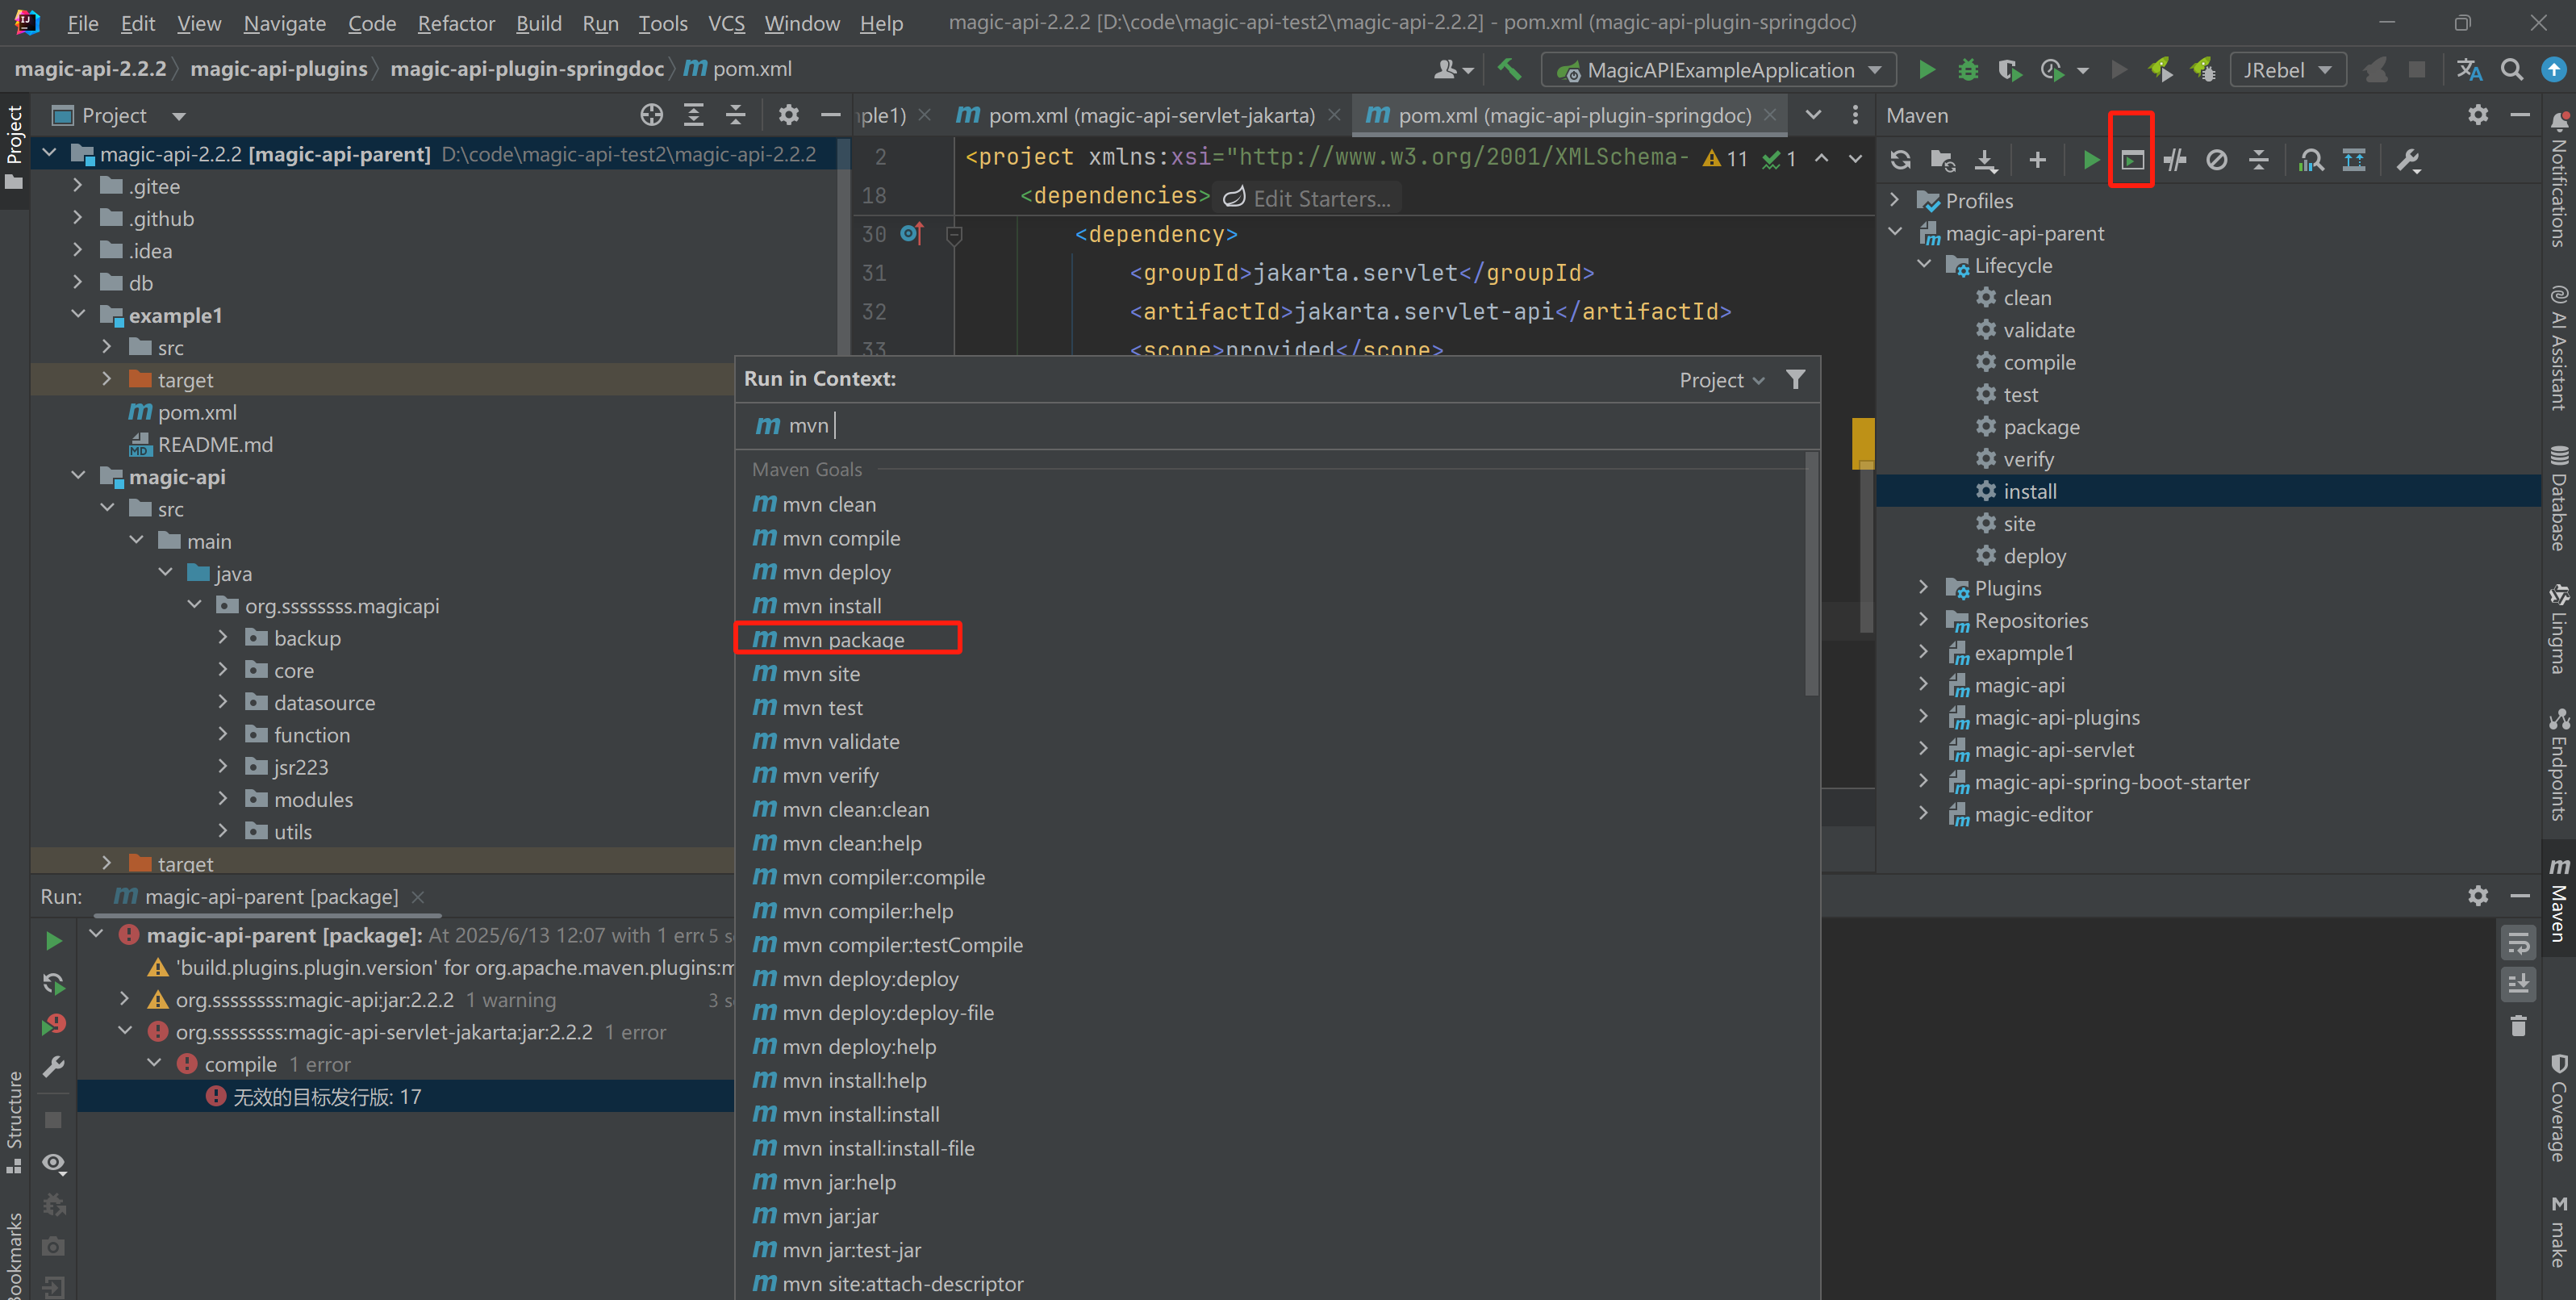Image resolution: width=2576 pixels, height=1300 pixels.
Task: Open the Refactor menu
Action: point(455,23)
